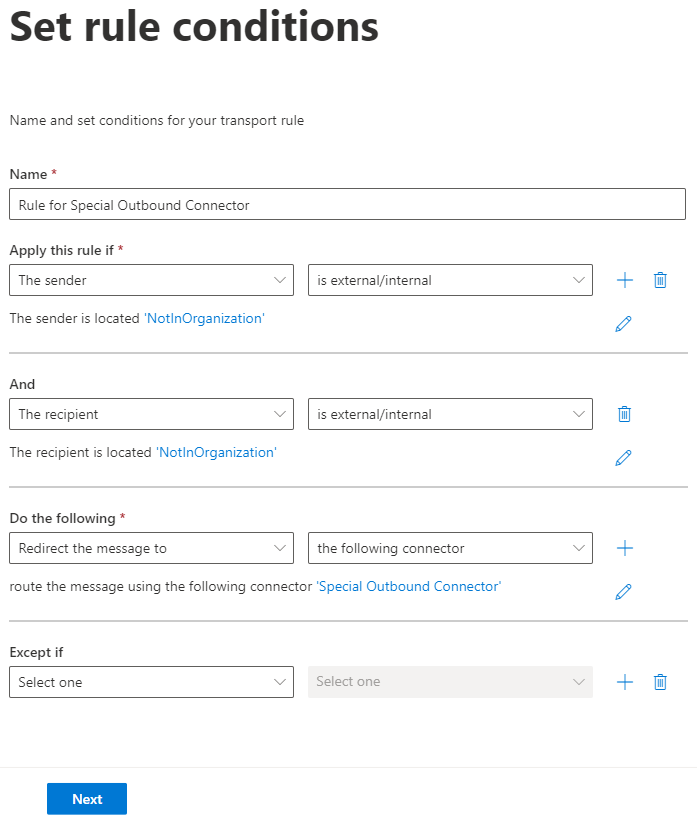Open 'Redirect the message to' dropdown

[151, 548]
